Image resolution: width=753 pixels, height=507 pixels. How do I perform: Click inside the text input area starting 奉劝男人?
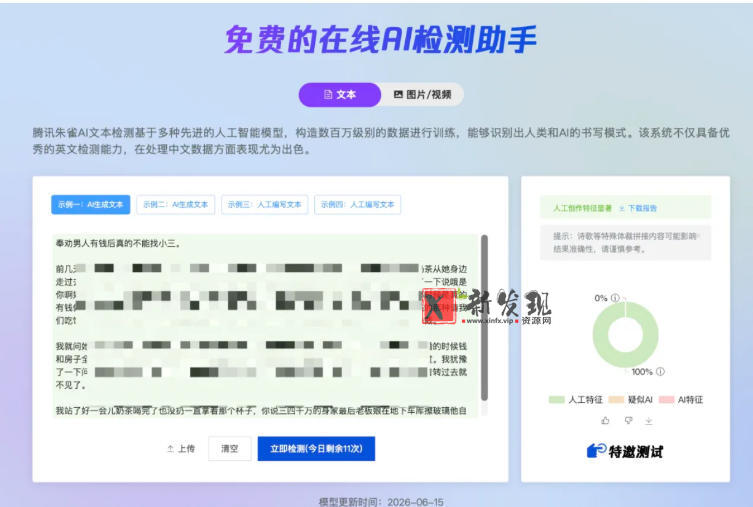266,326
